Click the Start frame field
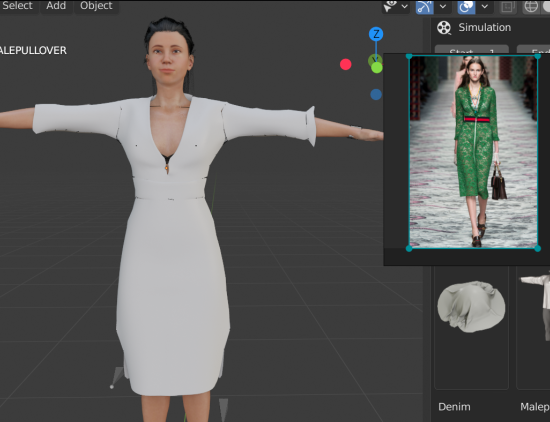 471,49
